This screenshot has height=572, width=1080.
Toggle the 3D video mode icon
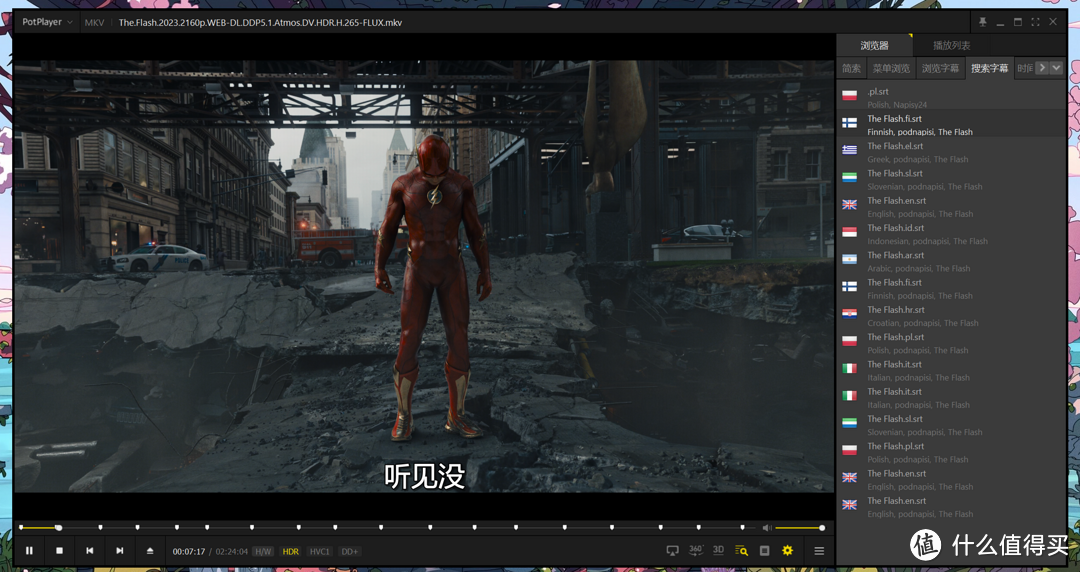pyautogui.click(x=718, y=550)
